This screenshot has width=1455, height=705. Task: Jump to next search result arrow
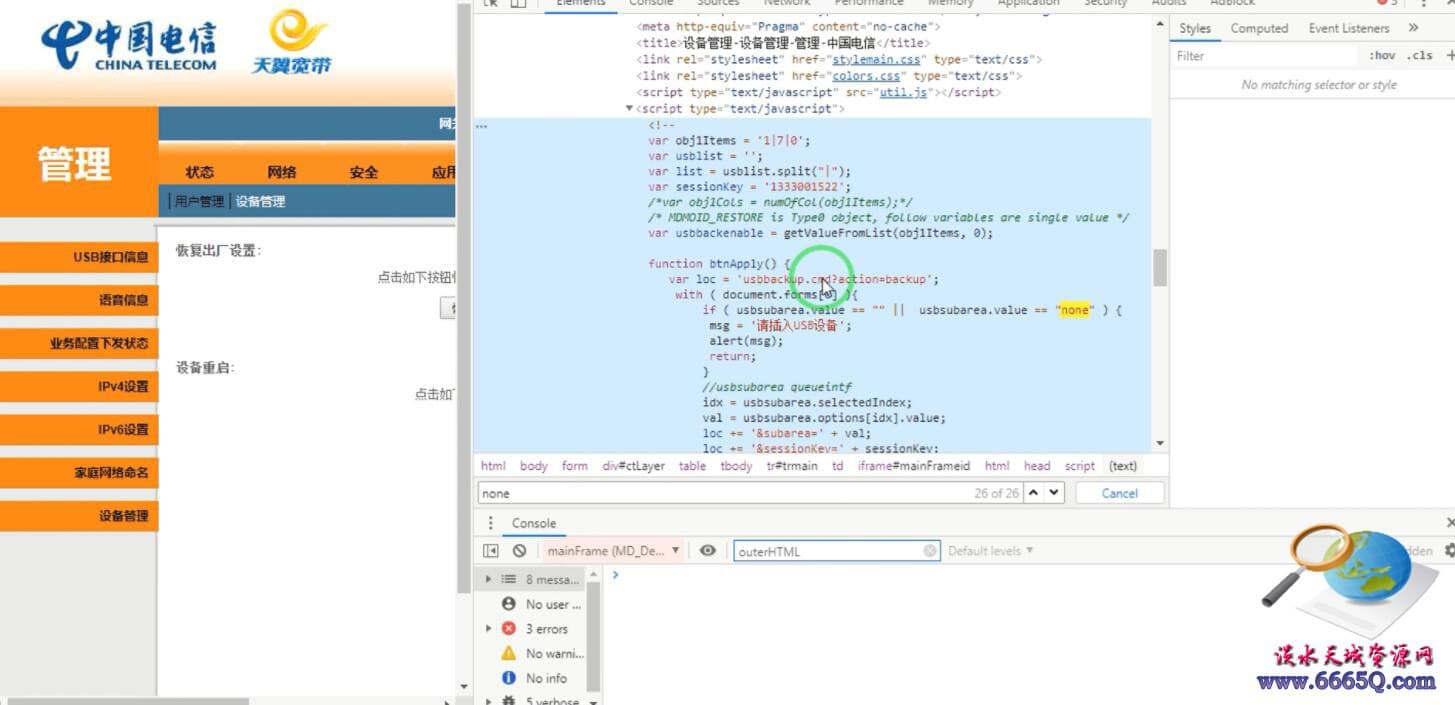tap(1054, 493)
